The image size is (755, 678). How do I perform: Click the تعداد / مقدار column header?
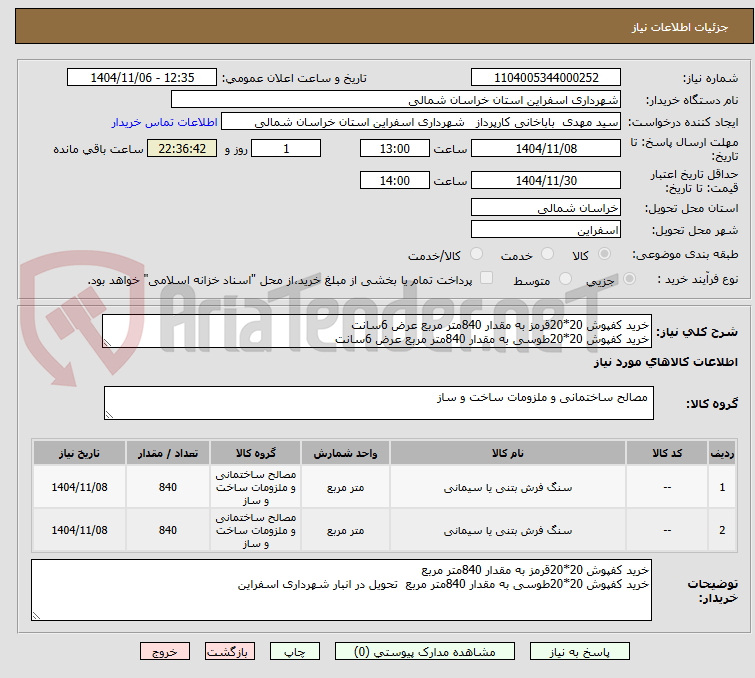(168, 453)
